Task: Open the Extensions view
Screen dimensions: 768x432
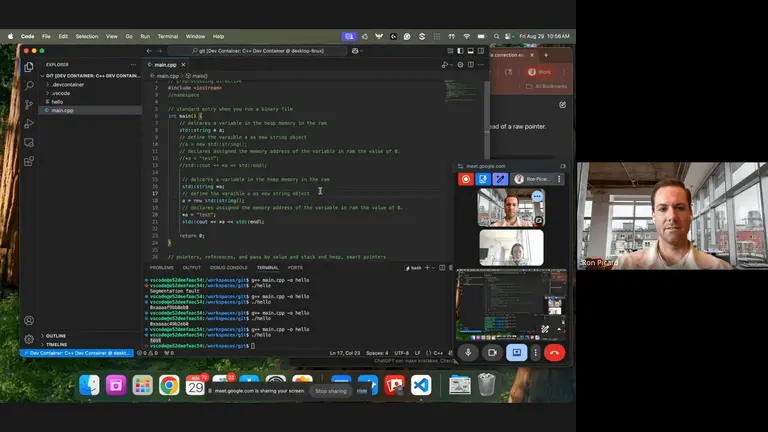Action: tap(29, 161)
